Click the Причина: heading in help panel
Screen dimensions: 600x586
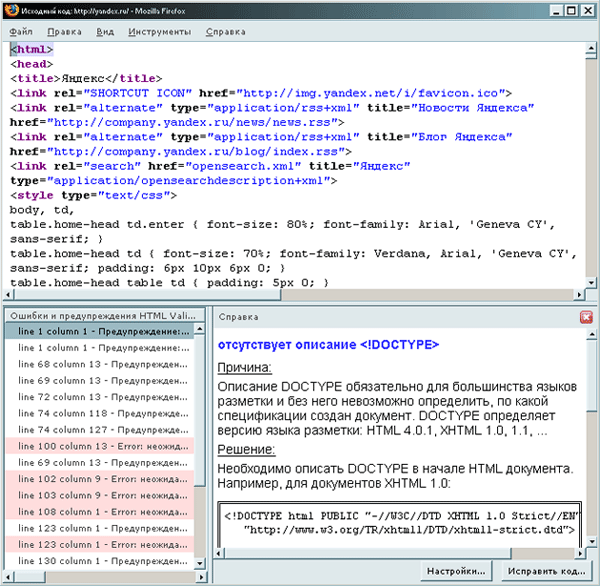click(244, 367)
